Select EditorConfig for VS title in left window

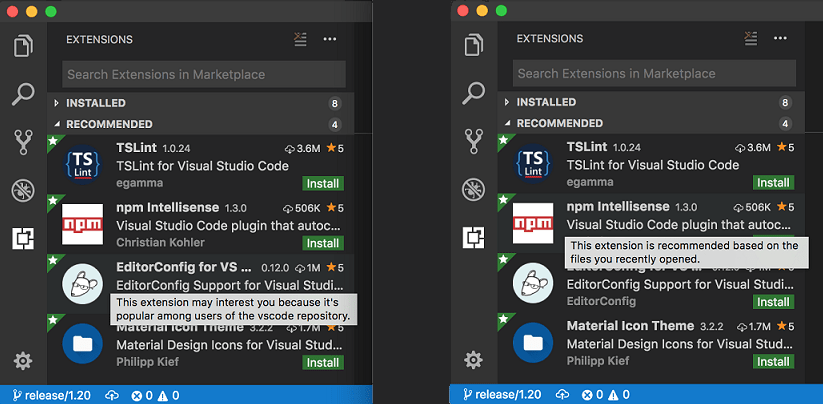184,267
